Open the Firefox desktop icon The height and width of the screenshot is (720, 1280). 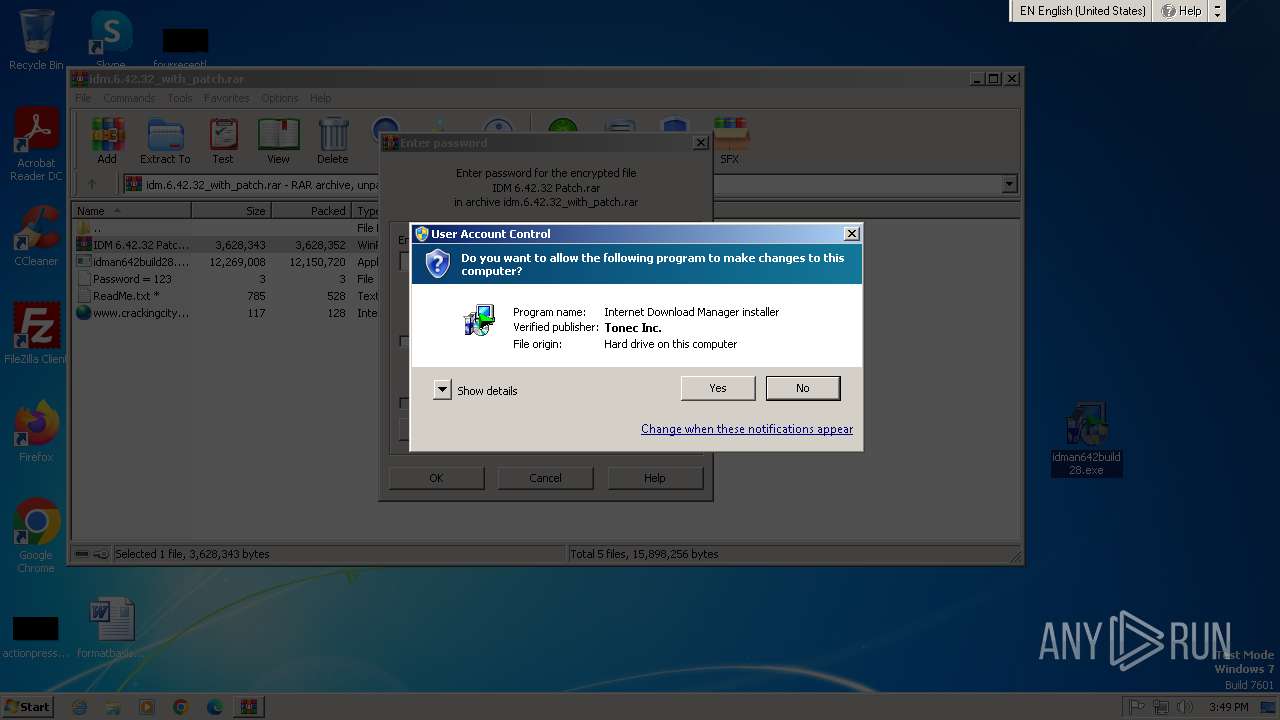[36, 432]
